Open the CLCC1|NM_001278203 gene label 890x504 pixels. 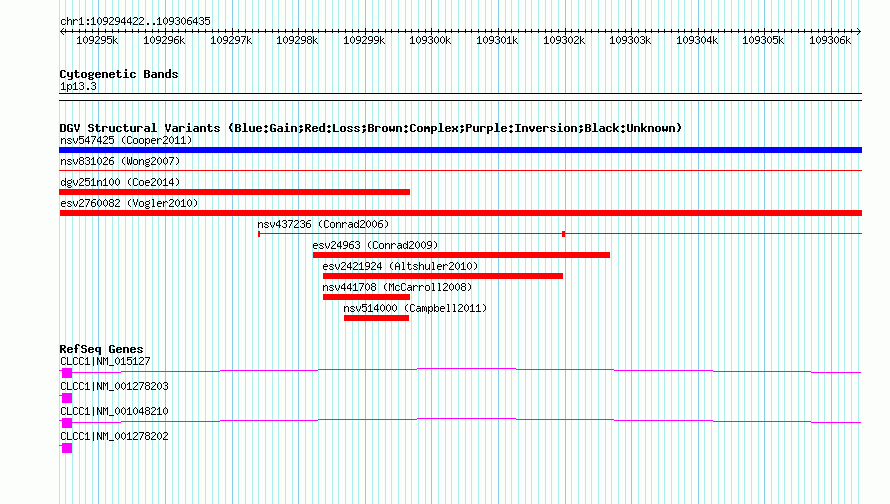(x=114, y=387)
